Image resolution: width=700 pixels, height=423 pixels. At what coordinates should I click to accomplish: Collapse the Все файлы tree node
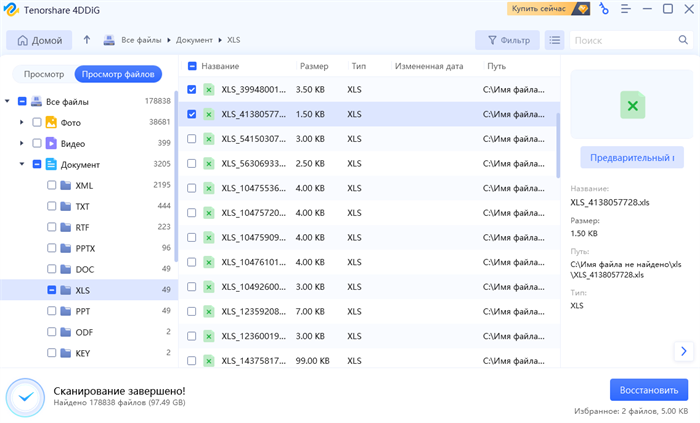[x=7, y=101]
